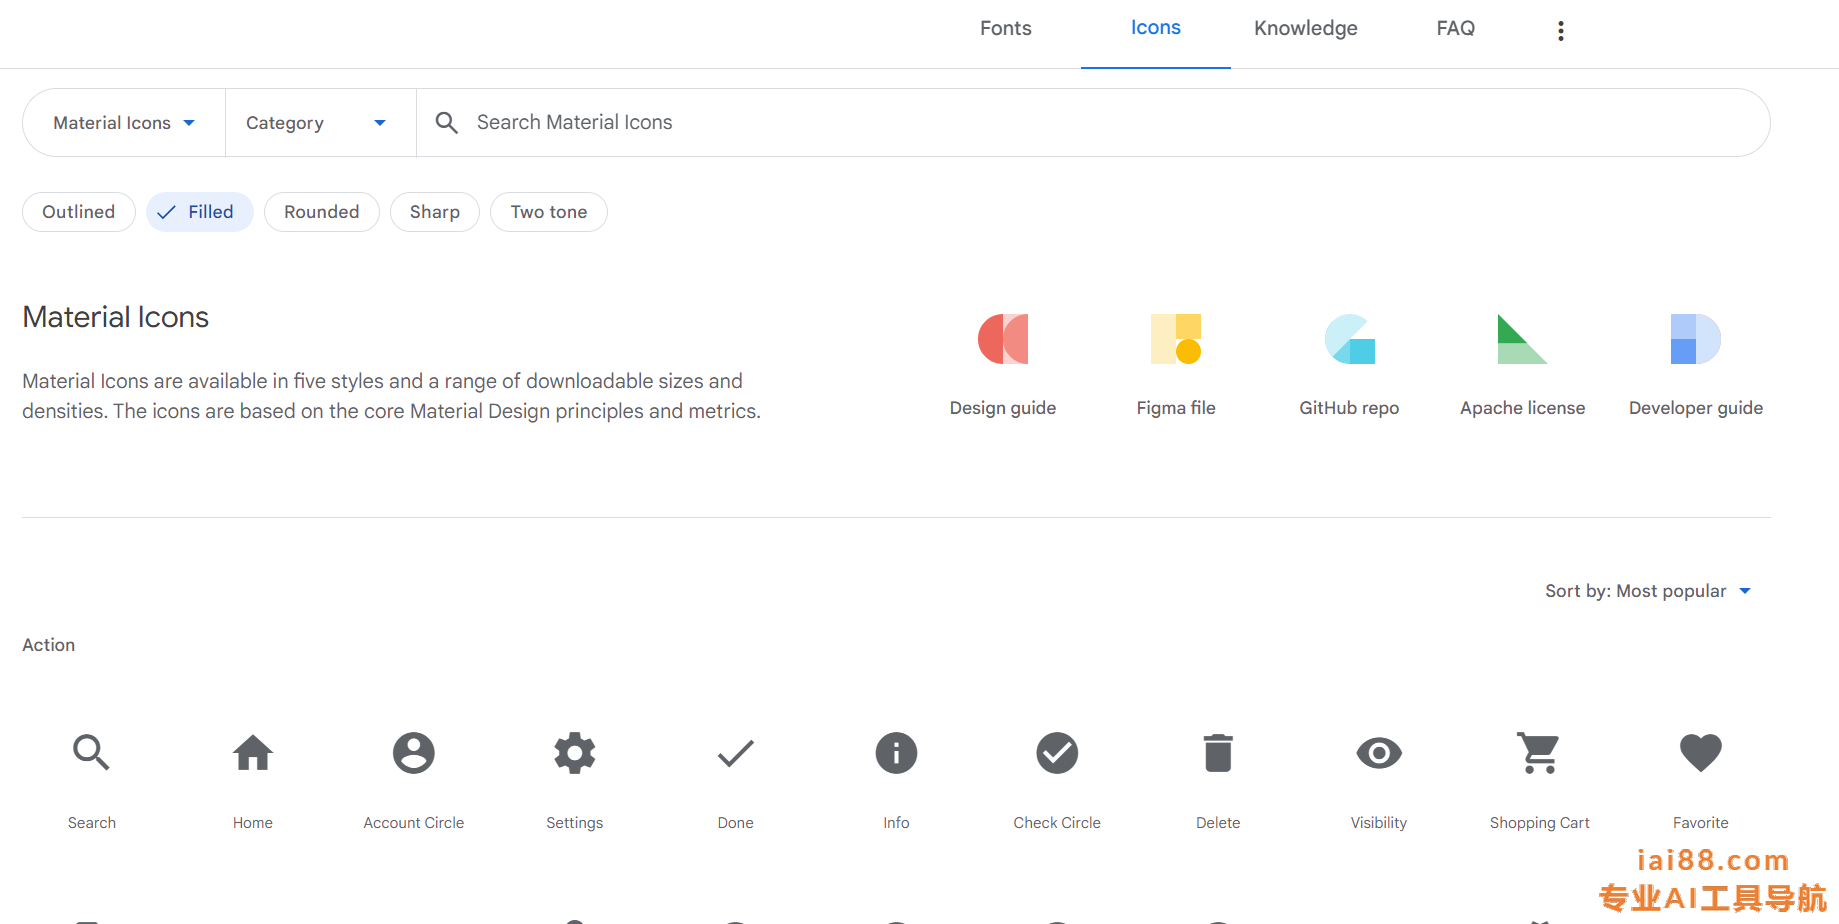Click the Settings label text
The height and width of the screenshot is (924, 1839).
(x=575, y=823)
